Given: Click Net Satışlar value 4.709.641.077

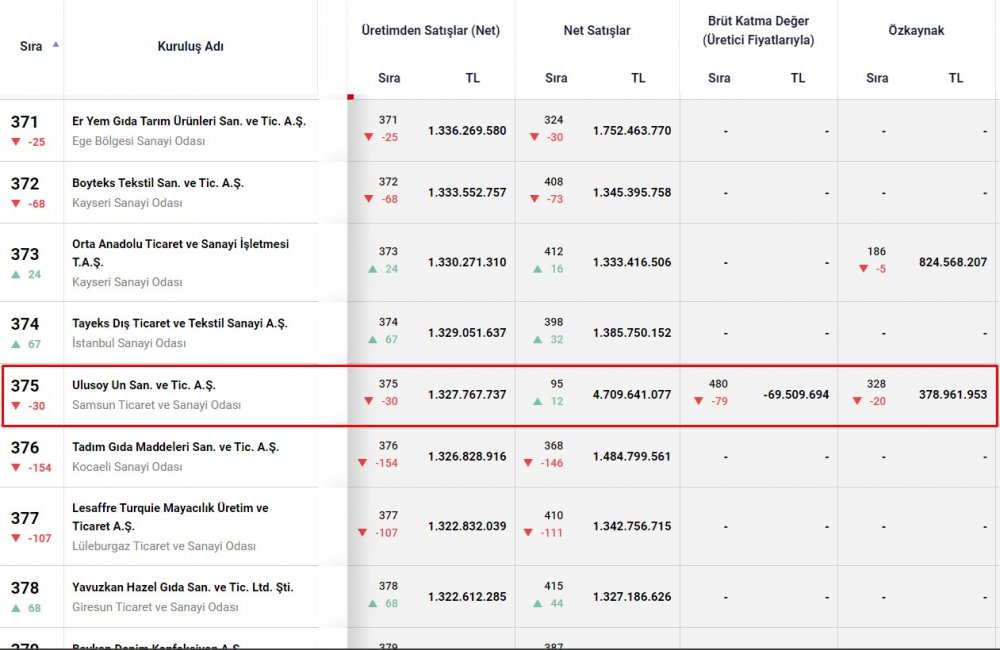Looking at the screenshot, I should pos(632,394).
